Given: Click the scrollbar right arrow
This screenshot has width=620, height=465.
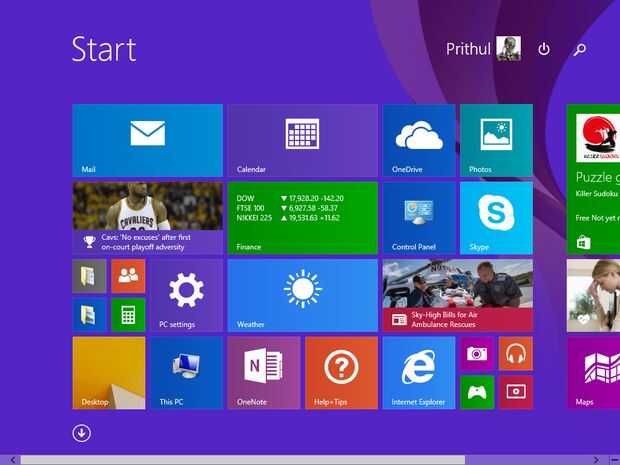Looking at the screenshot, I should 596,460.
